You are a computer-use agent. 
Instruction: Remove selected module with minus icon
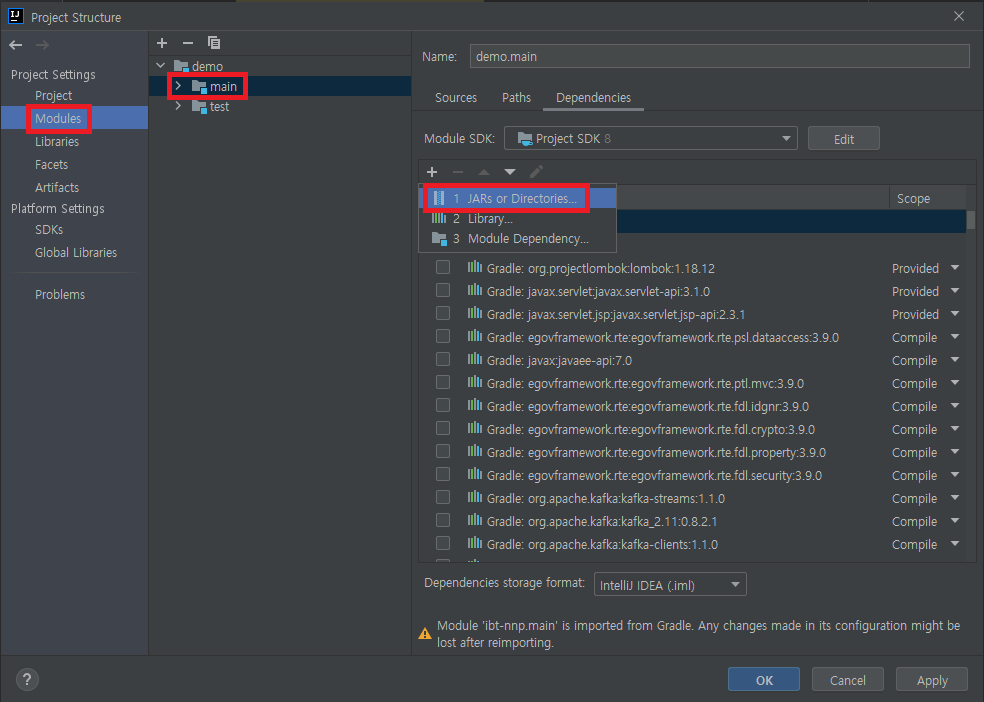point(188,43)
